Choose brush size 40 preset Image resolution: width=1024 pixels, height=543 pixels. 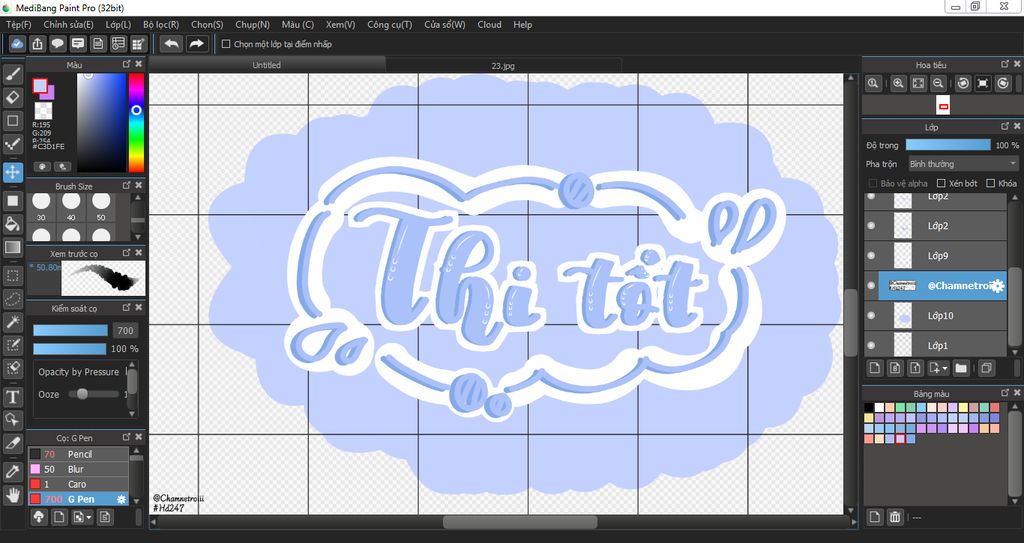point(71,206)
